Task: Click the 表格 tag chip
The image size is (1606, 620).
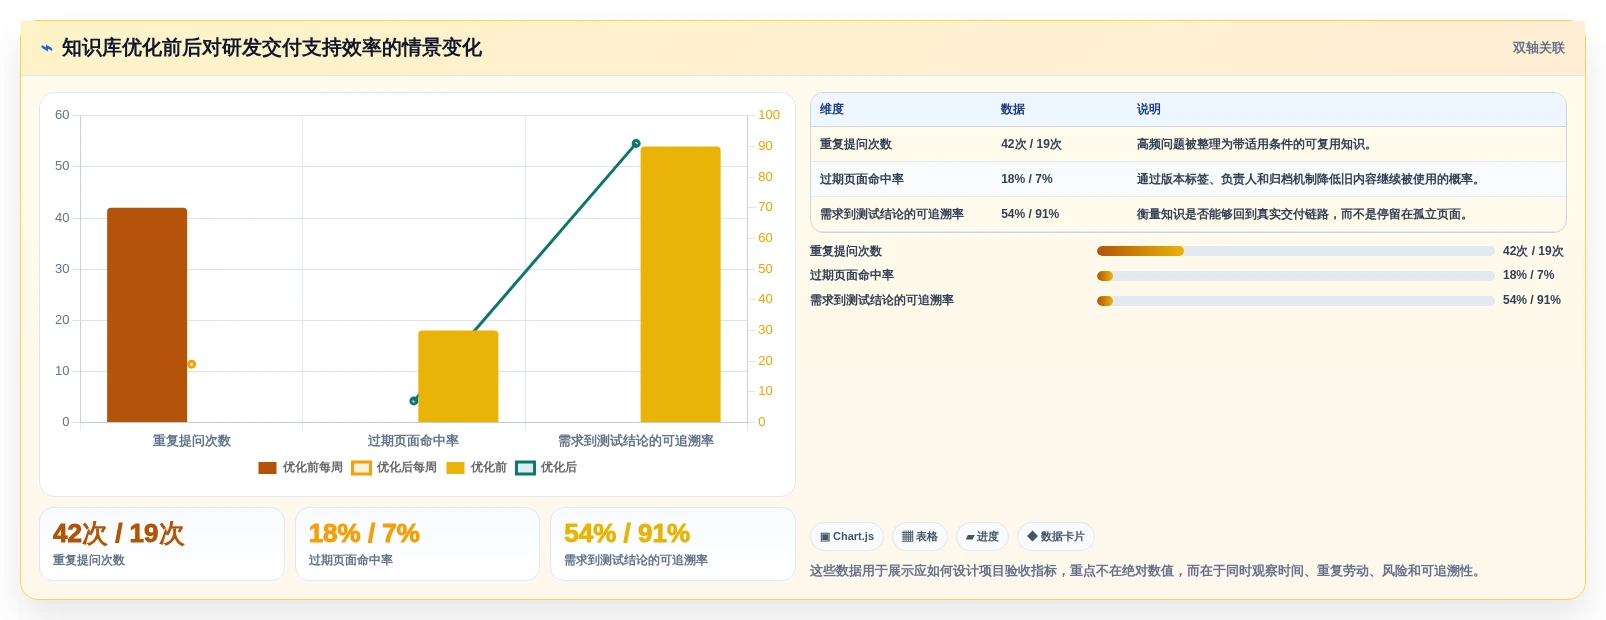Action: [x=920, y=537]
